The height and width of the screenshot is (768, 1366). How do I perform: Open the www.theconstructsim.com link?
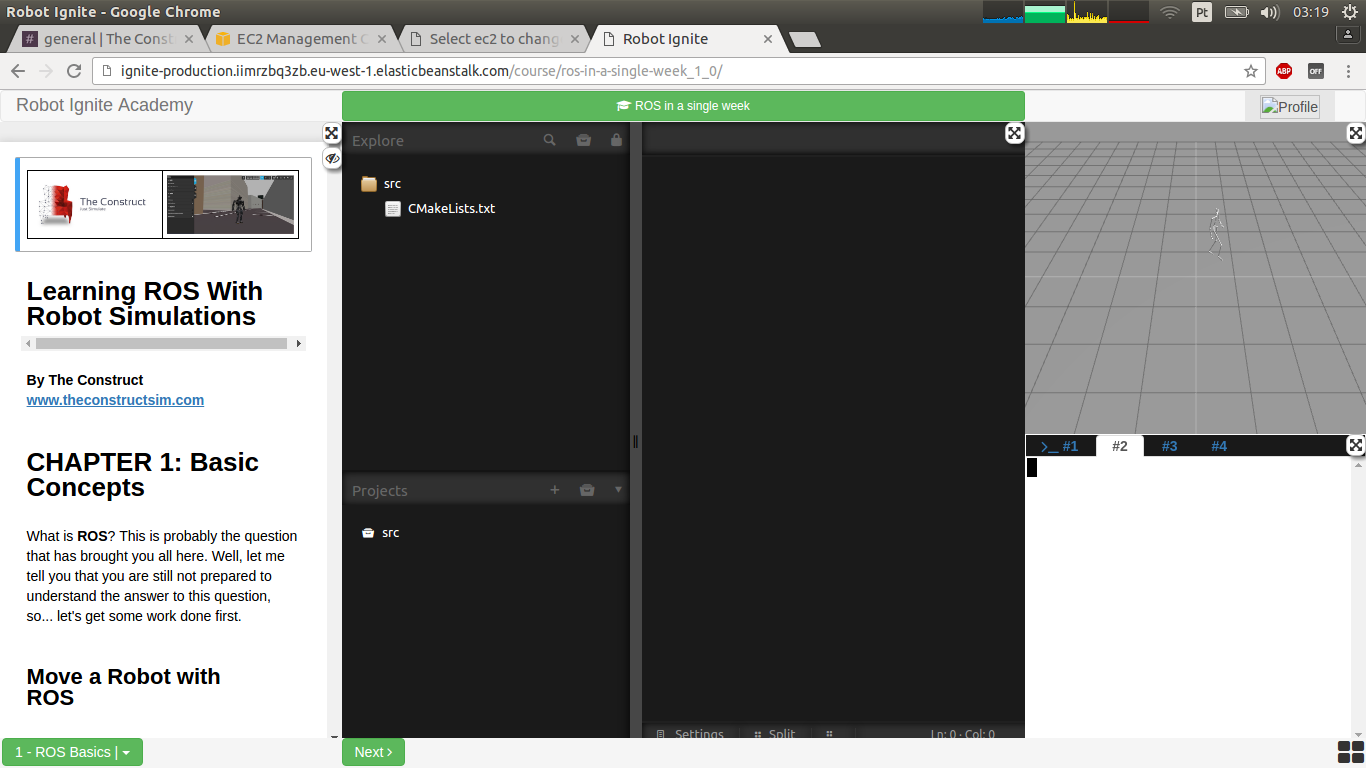point(115,400)
